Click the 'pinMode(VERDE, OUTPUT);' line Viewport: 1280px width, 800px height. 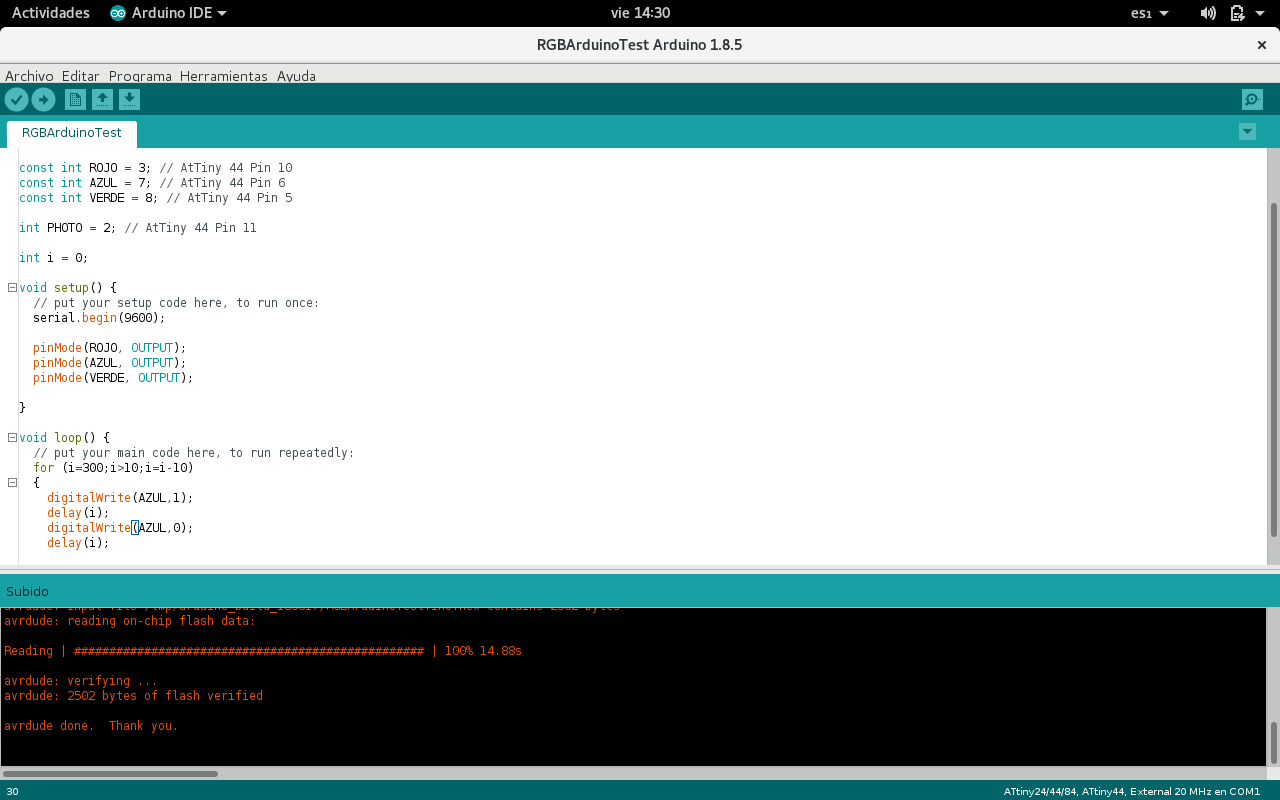[113, 378]
